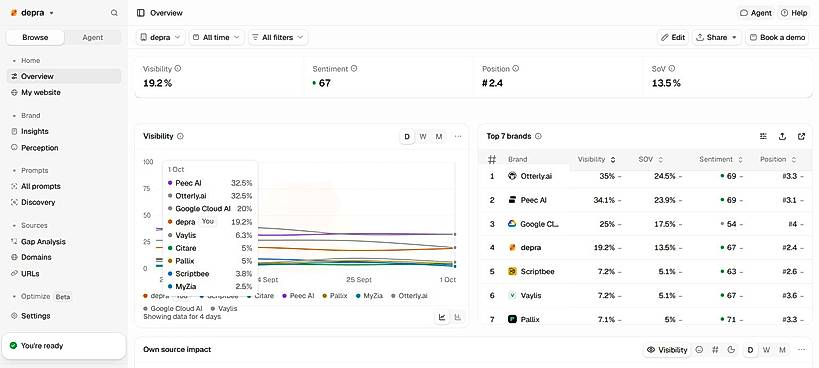Expand the Optimize Beta section

pyautogui.click(x=42, y=296)
